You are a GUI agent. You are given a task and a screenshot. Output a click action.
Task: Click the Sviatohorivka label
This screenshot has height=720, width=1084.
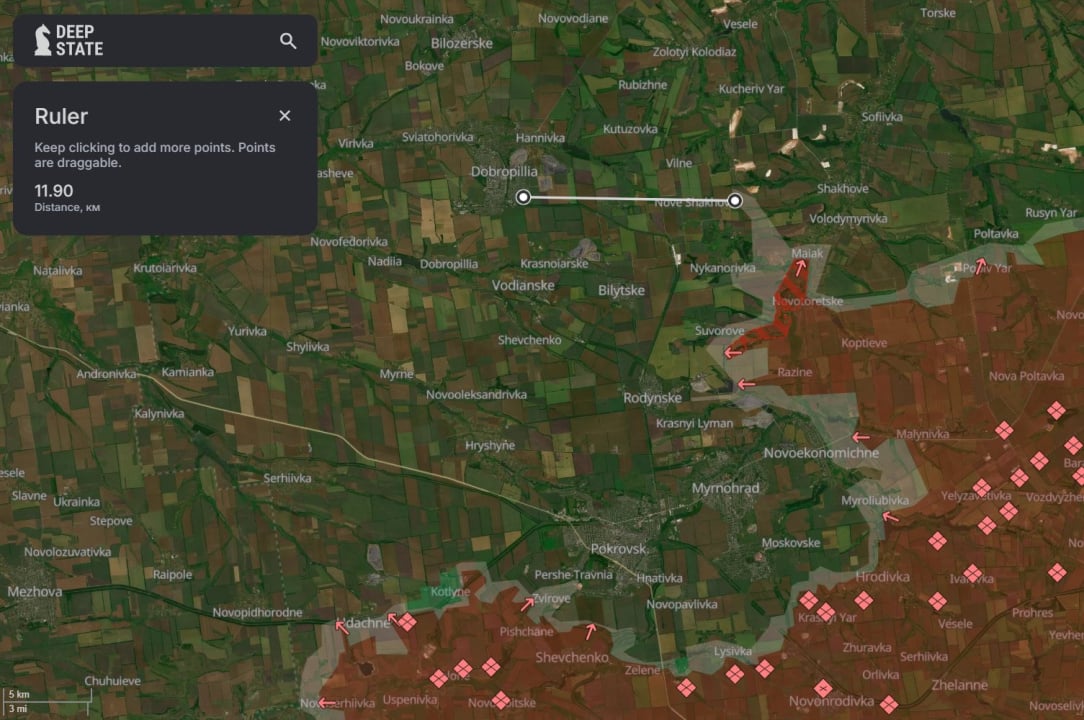(437, 137)
